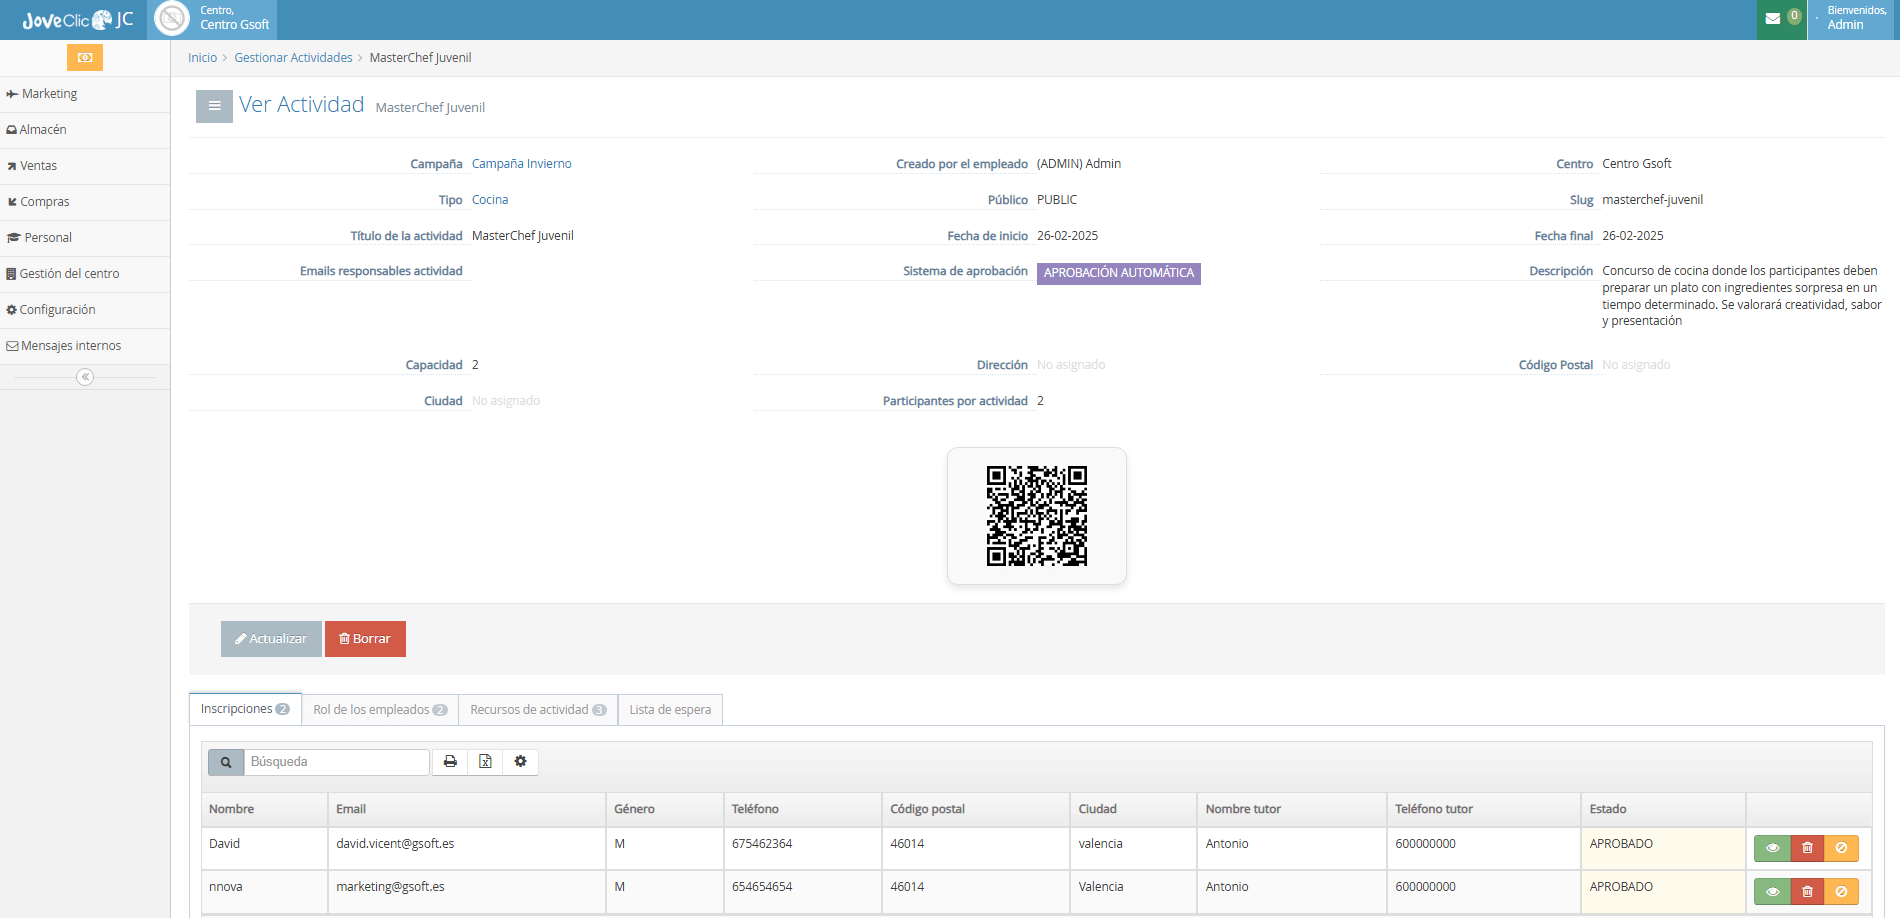View nnova's inscription with the green eye icon
1900x918 pixels.
coord(1772,891)
